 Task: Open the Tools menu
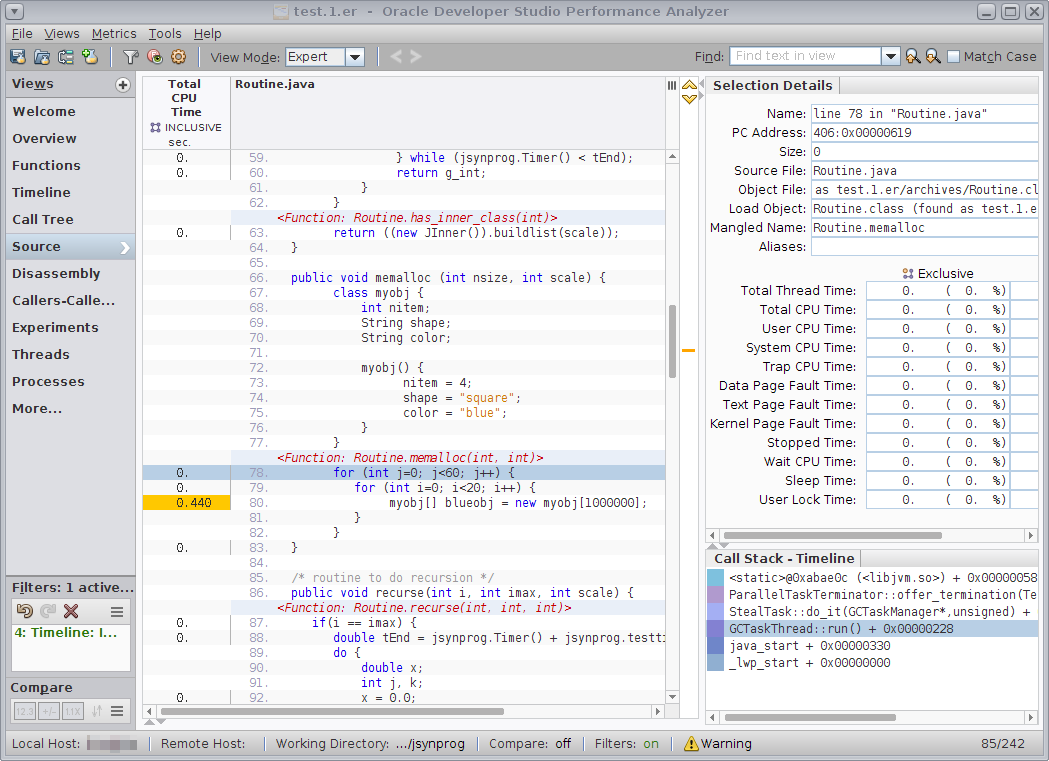[x=165, y=33]
